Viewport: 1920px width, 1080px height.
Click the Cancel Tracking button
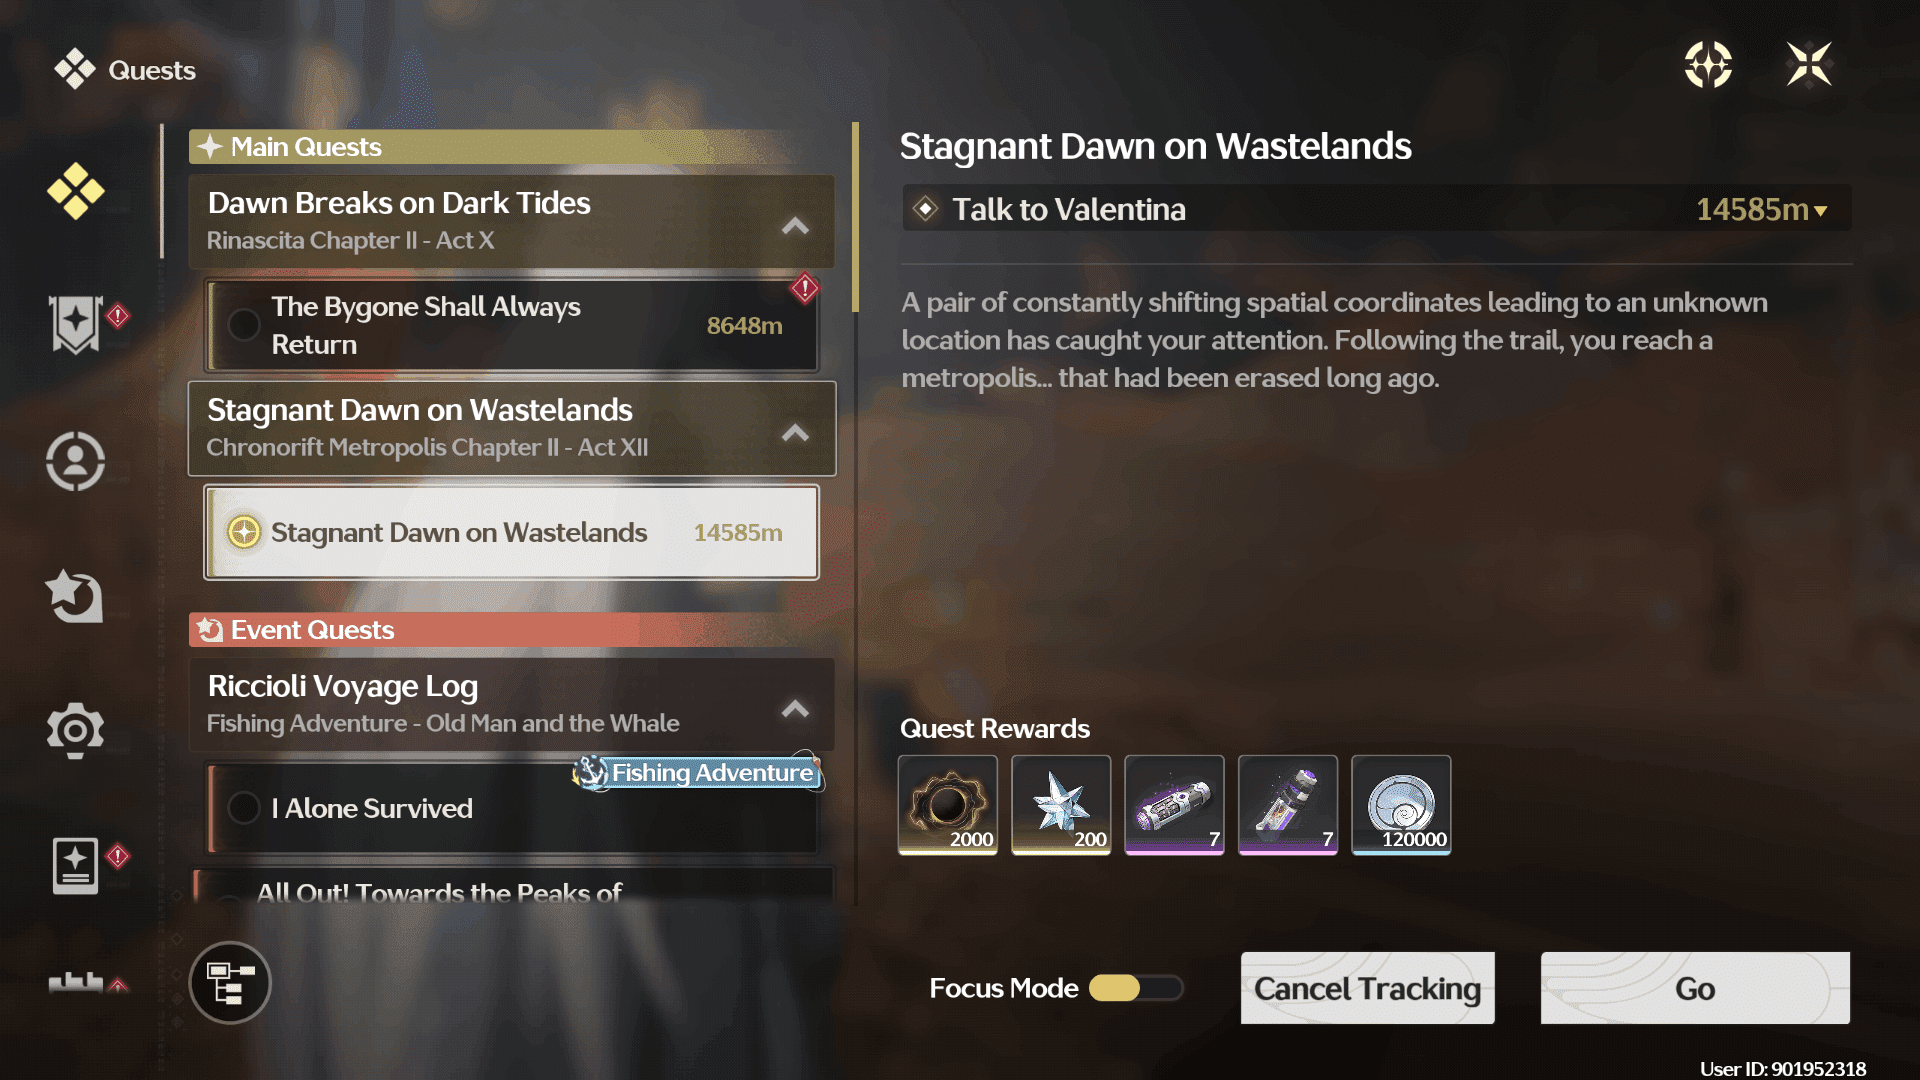pos(1368,988)
